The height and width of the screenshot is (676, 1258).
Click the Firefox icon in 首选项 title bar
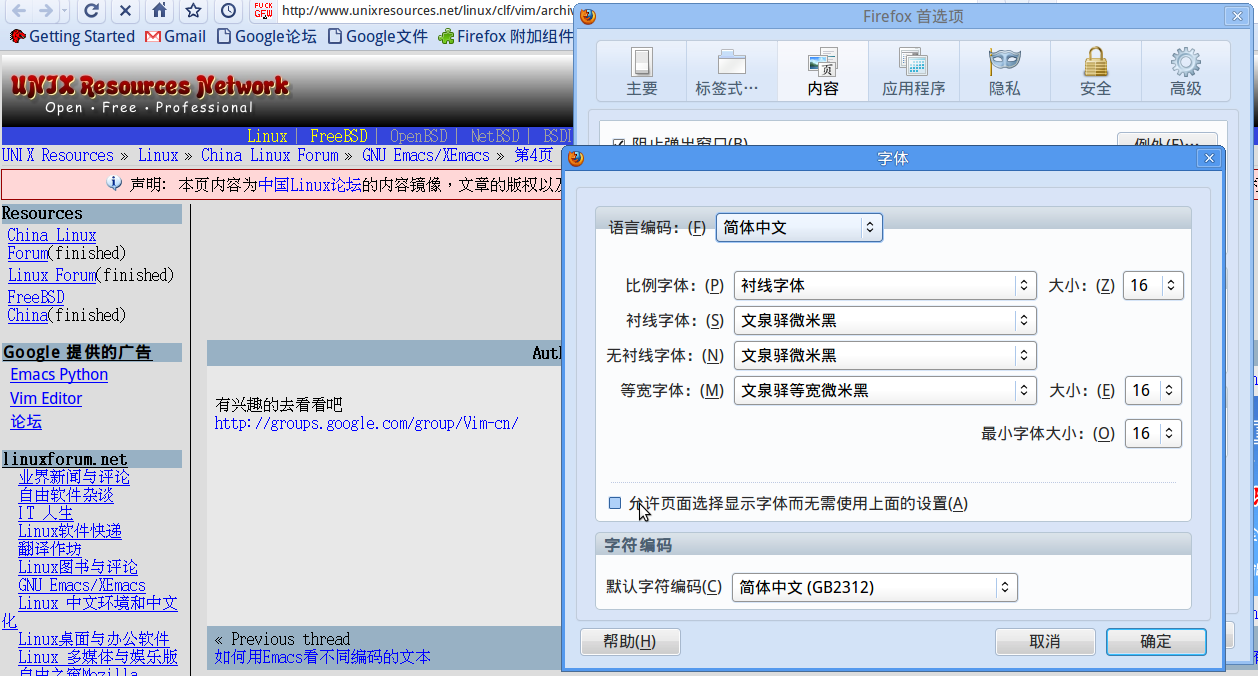pos(588,16)
